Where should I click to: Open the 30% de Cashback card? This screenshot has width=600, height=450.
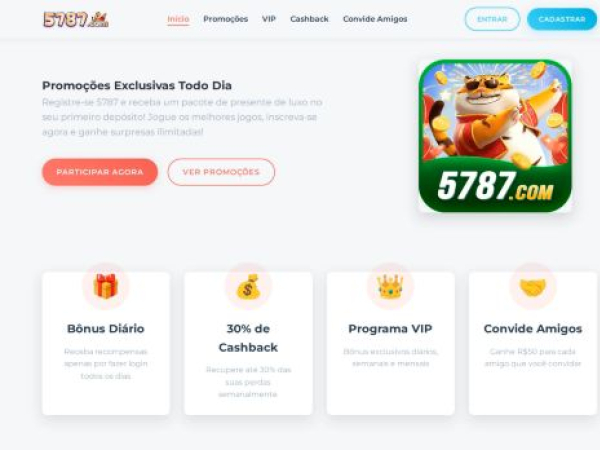(x=248, y=343)
